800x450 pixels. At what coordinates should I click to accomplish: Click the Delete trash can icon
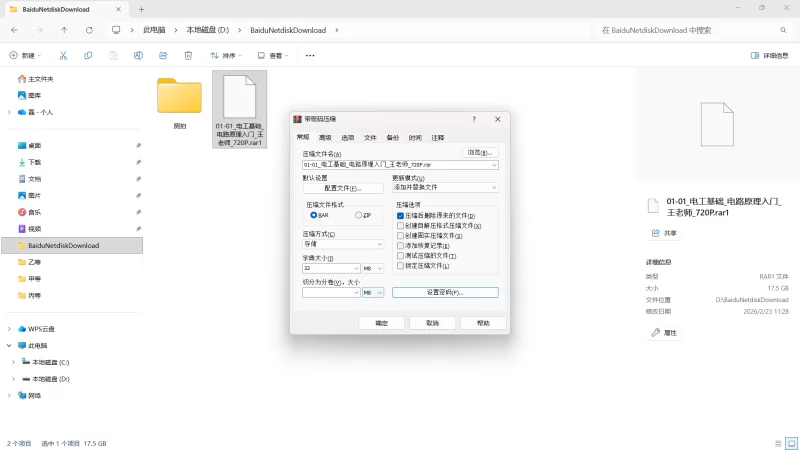187,56
